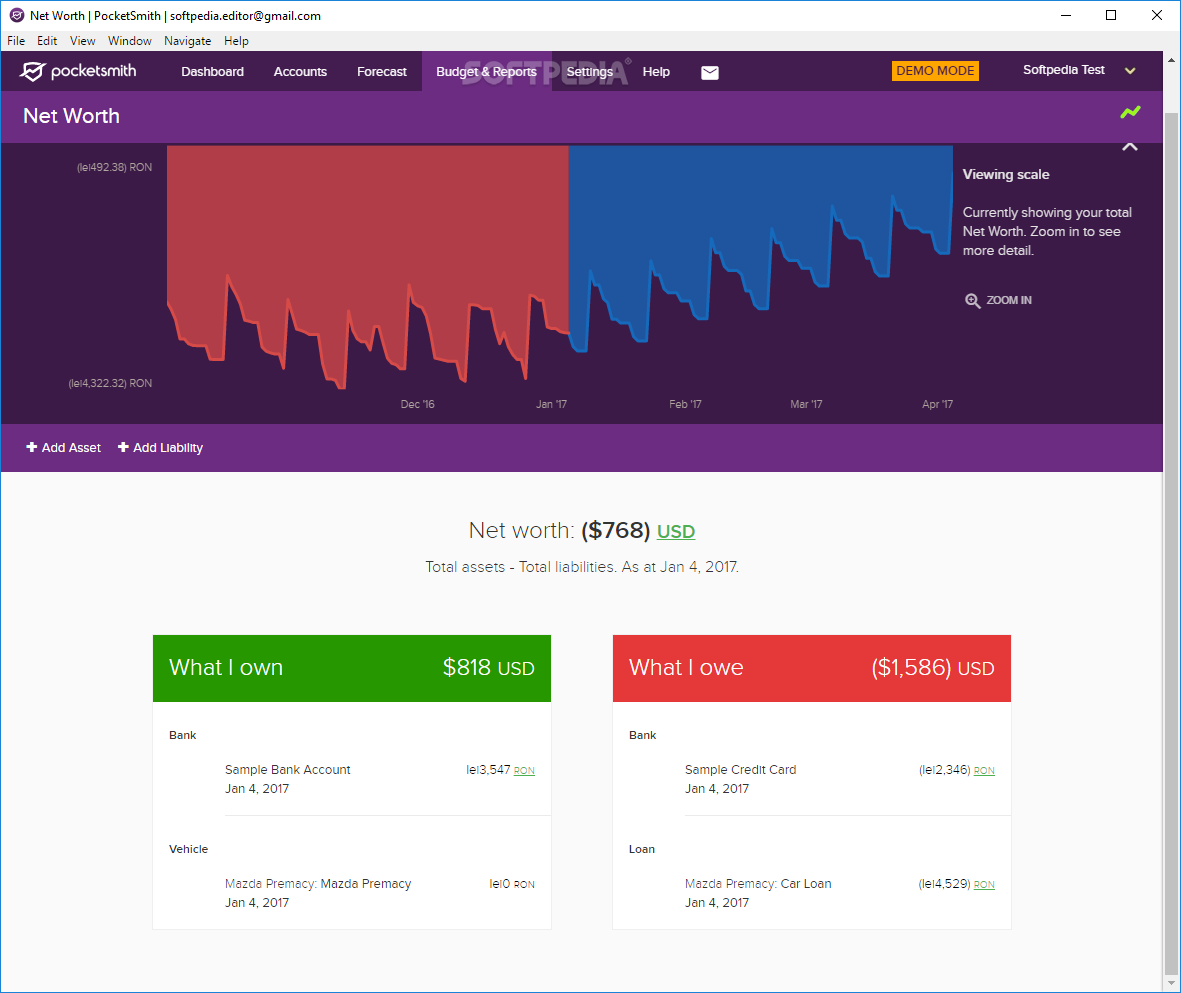Open the Edit menu
The width and height of the screenshot is (1181, 993).
pos(47,41)
